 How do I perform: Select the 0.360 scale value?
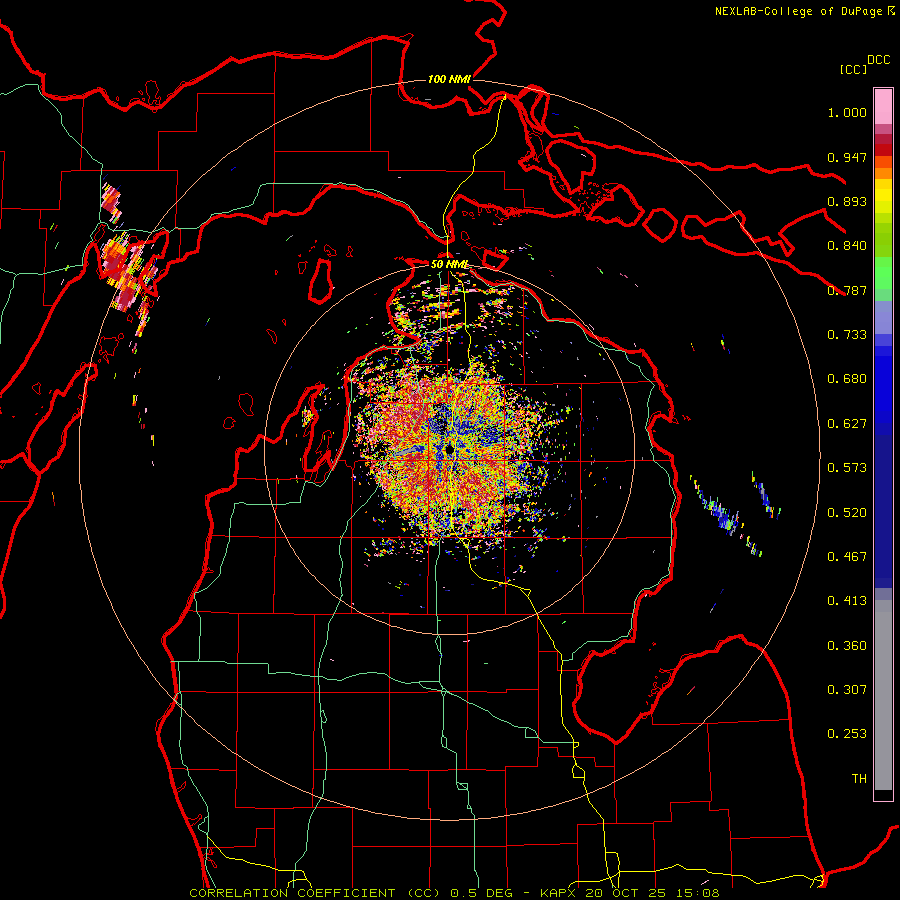click(x=847, y=646)
